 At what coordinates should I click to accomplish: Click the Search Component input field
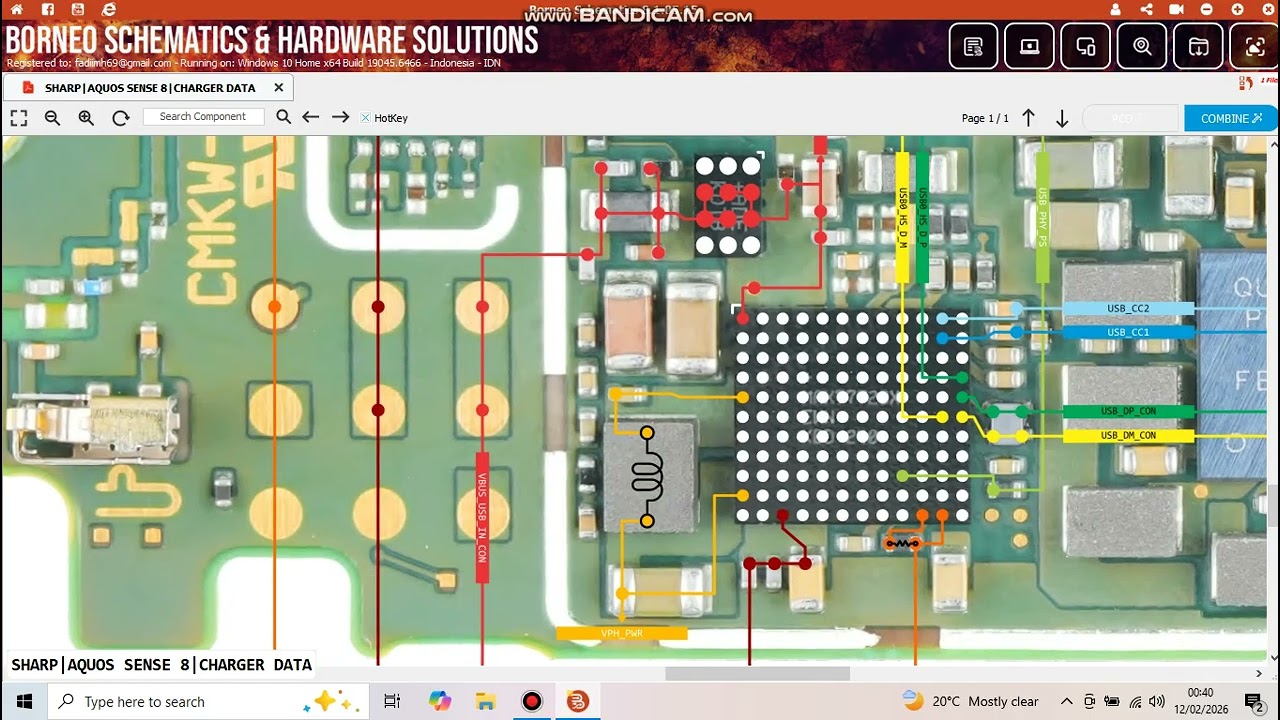pyautogui.click(x=203, y=117)
